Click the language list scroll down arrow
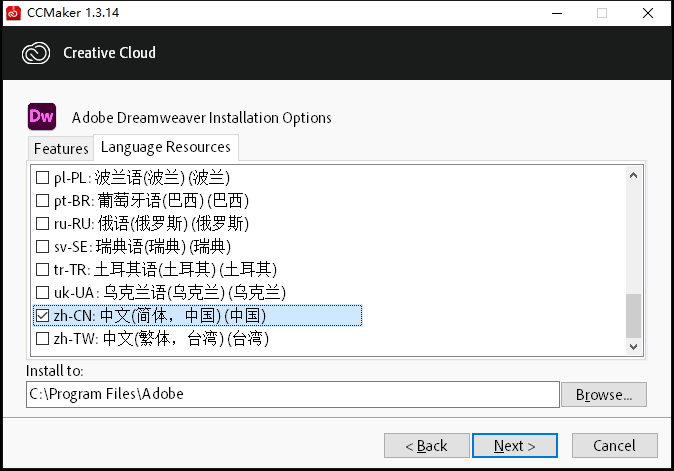 click(633, 346)
